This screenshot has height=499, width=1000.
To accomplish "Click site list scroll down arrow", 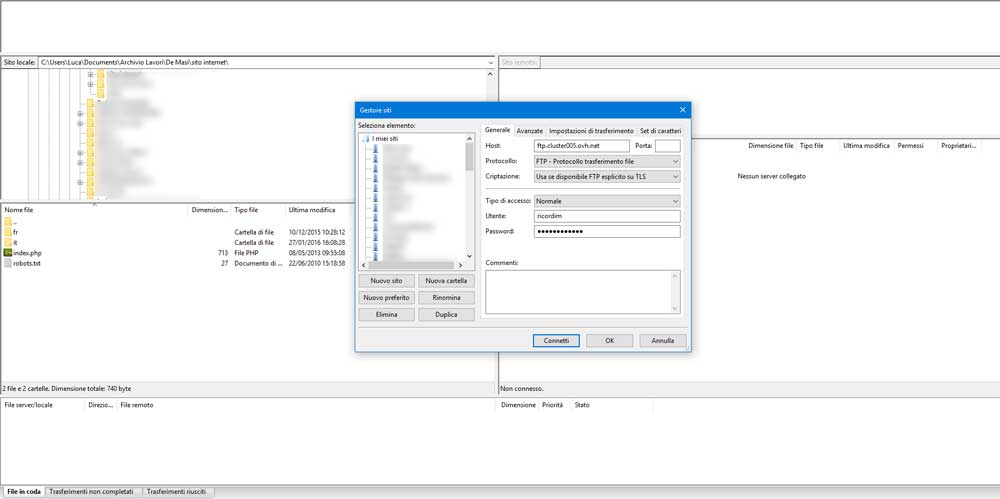I will (x=469, y=255).
